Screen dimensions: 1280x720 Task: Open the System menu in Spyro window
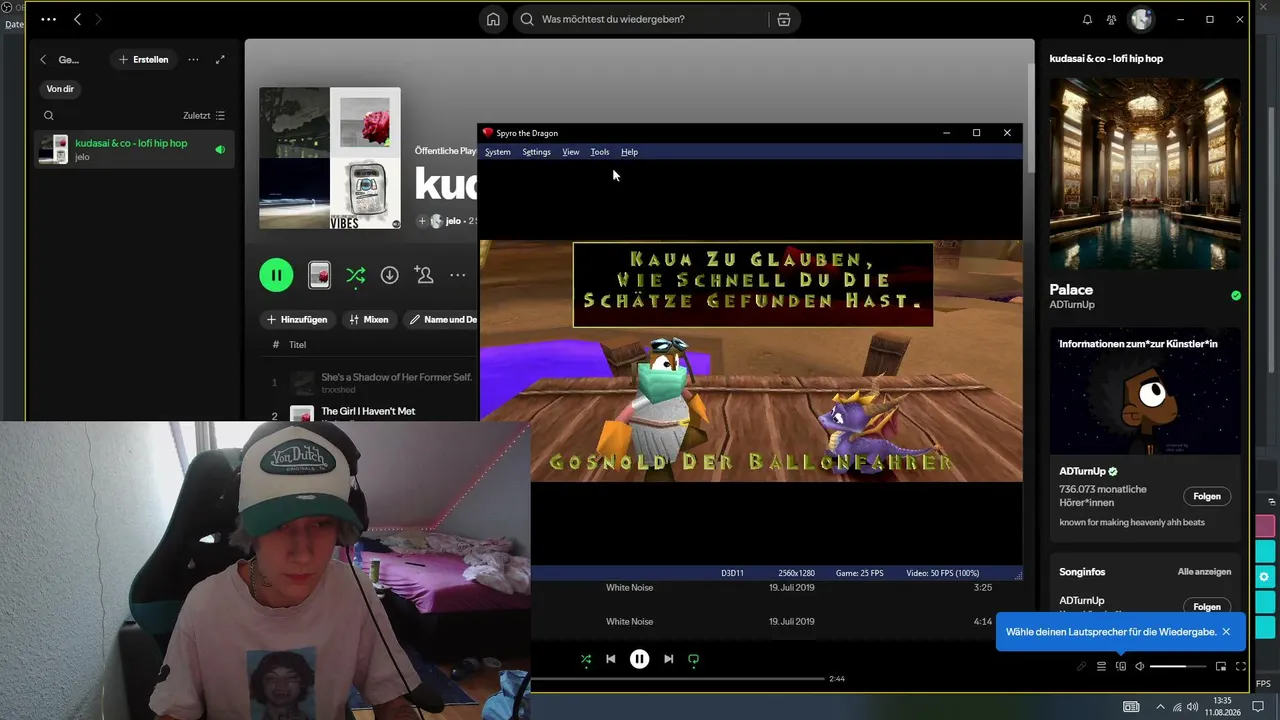(498, 152)
